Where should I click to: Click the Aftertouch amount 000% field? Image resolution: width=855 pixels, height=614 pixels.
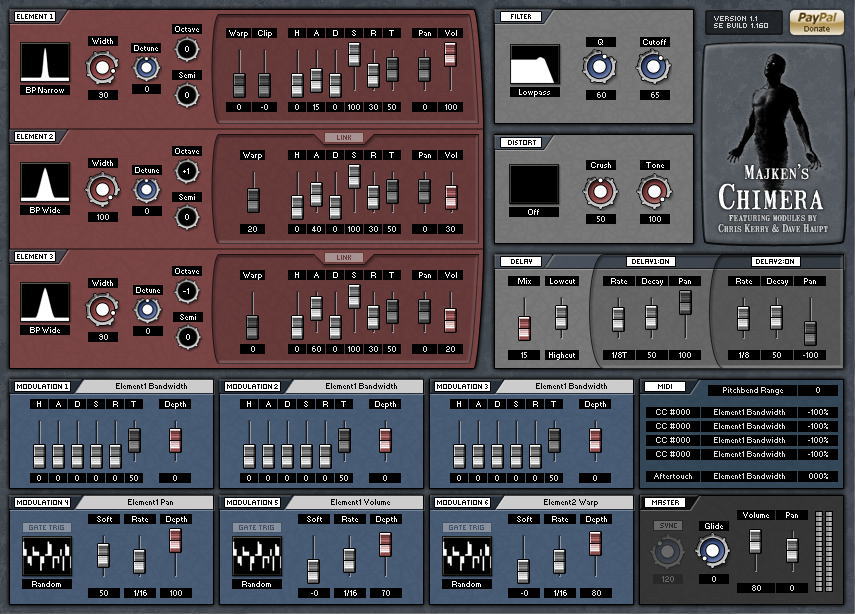818,476
